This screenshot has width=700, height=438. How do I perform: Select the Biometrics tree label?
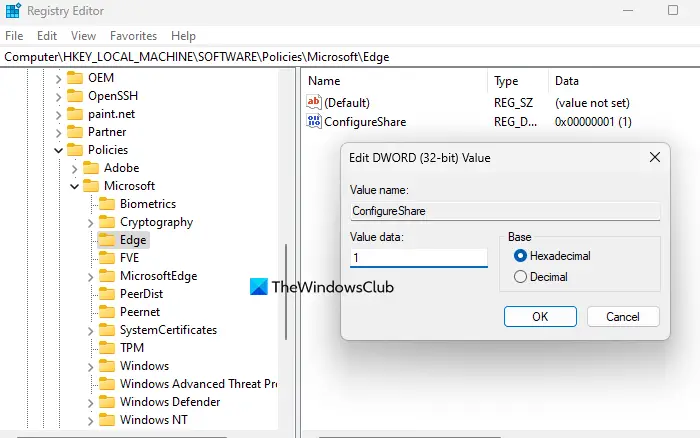tap(148, 204)
